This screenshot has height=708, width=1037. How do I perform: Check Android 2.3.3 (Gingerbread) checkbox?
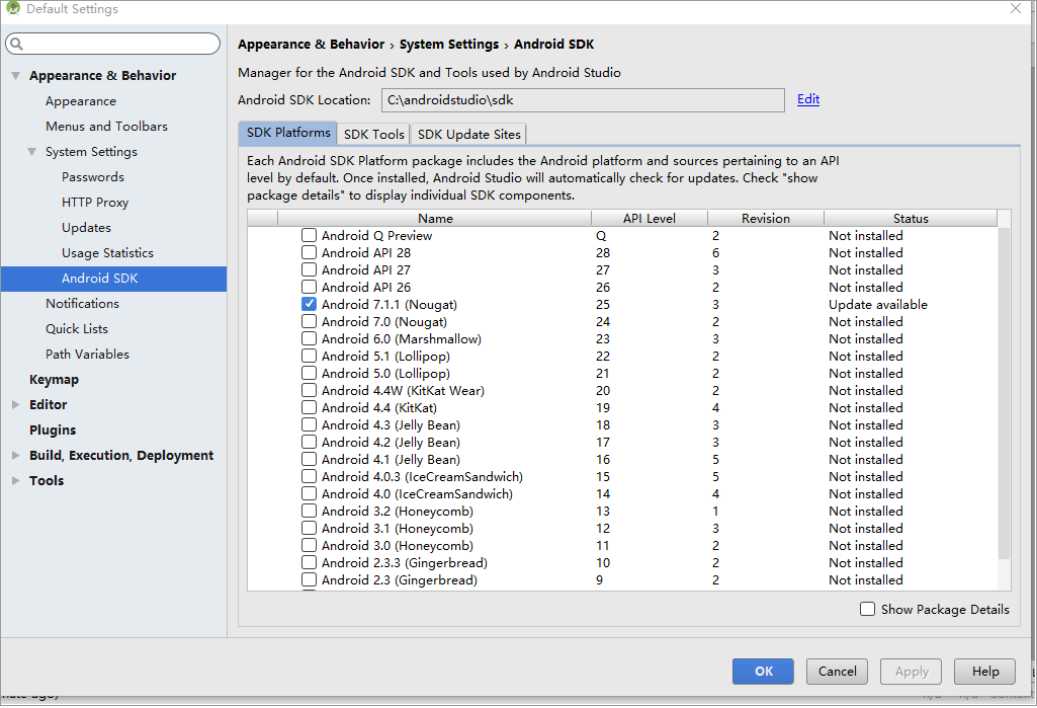click(x=308, y=563)
